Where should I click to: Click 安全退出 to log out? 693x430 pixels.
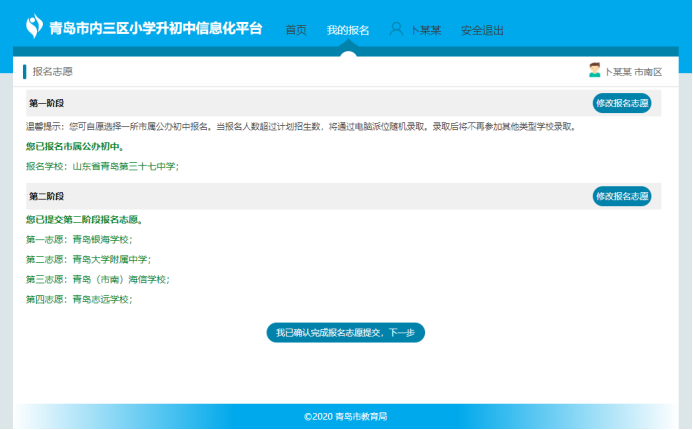coord(482,30)
